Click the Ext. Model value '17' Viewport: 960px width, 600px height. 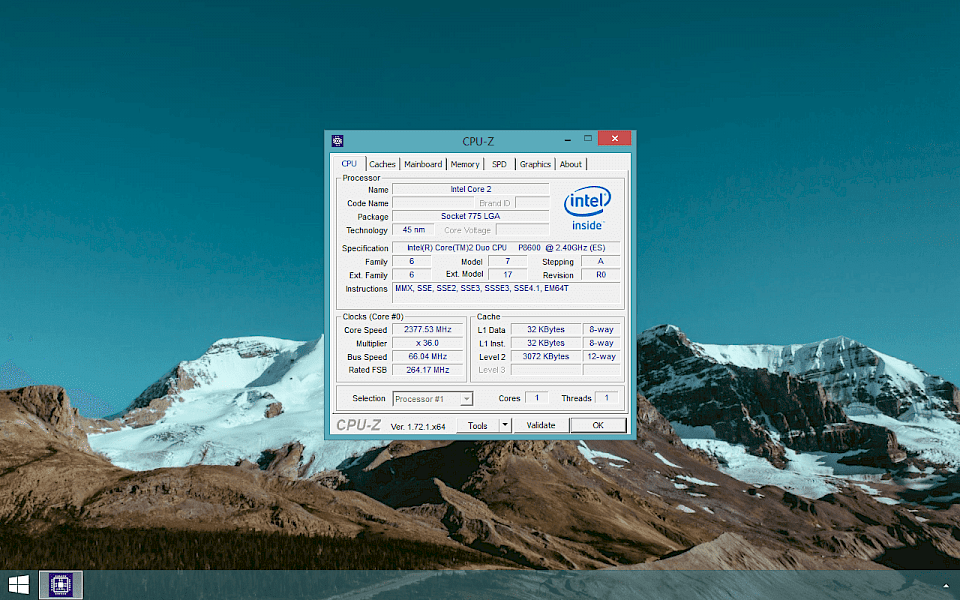(508, 274)
